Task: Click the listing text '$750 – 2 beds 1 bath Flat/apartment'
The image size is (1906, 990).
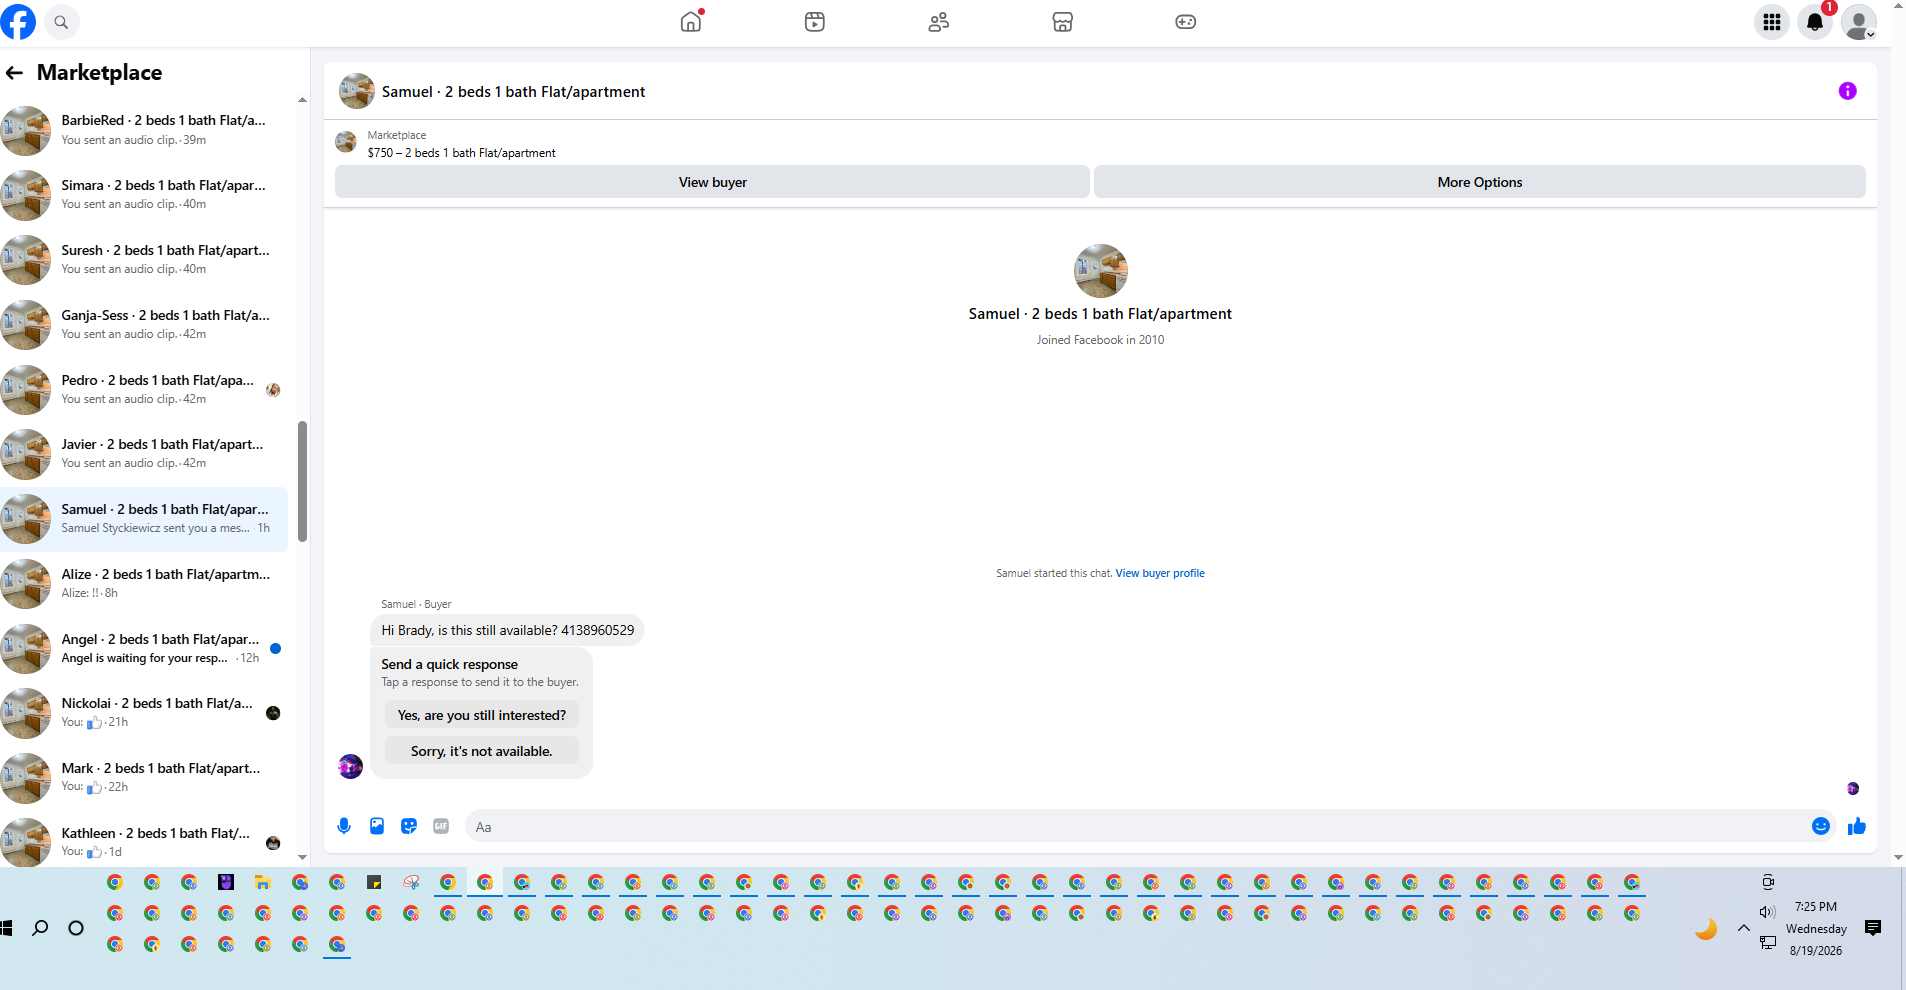Action: 461,153
